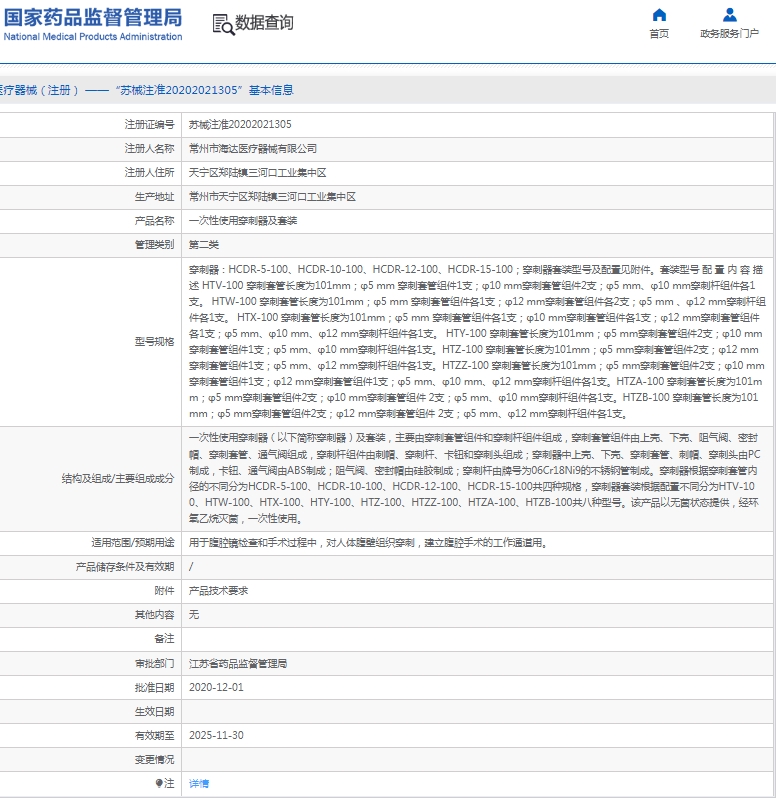
Task: Click the expiry date 2025-11-30
Action: 216,735
